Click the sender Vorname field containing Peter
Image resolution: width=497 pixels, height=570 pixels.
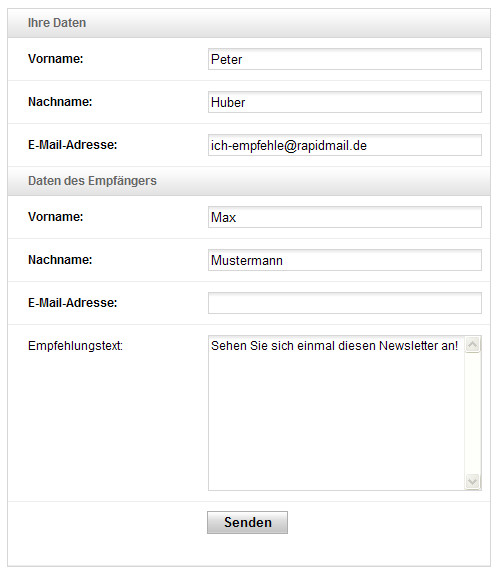pyautogui.click(x=345, y=59)
